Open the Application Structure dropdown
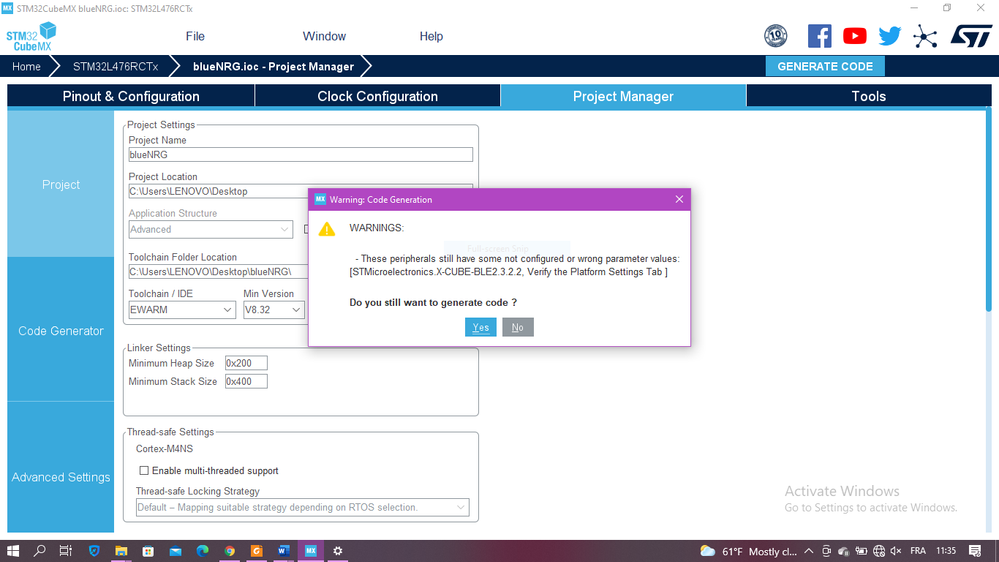This screenshot has width=999, height=562. 210,229
